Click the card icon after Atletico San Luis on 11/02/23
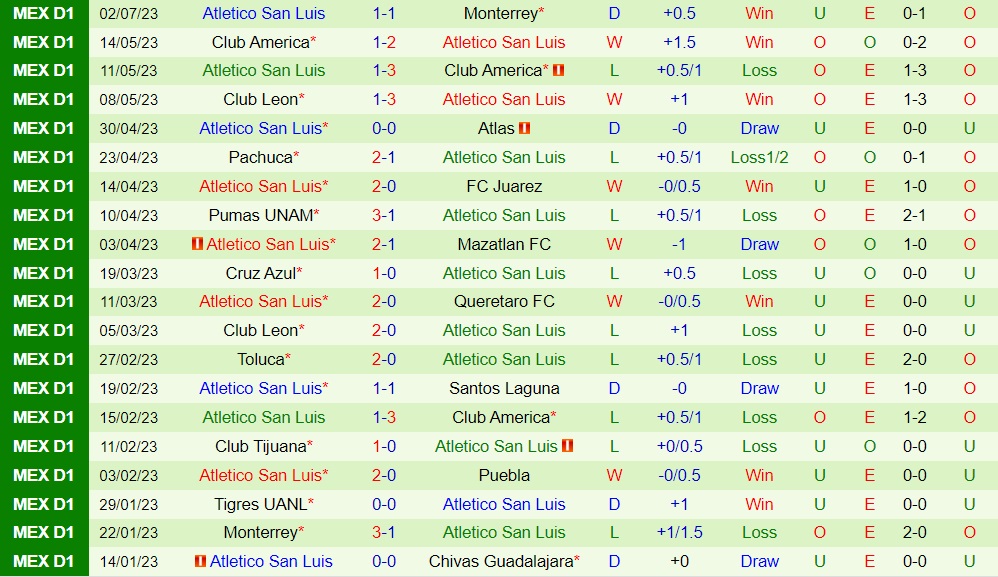 [568, 446]
